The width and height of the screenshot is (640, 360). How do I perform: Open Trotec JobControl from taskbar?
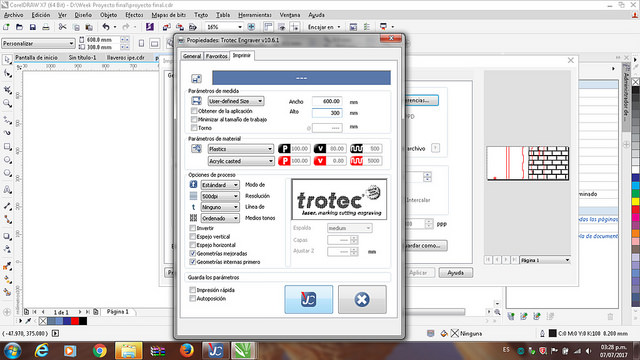[215, 351]
